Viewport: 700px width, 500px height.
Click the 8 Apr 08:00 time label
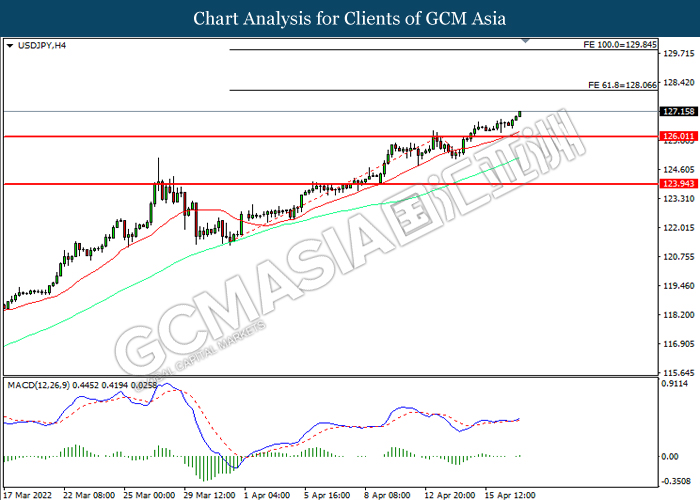pyautogui.click(x=387, y=495)
